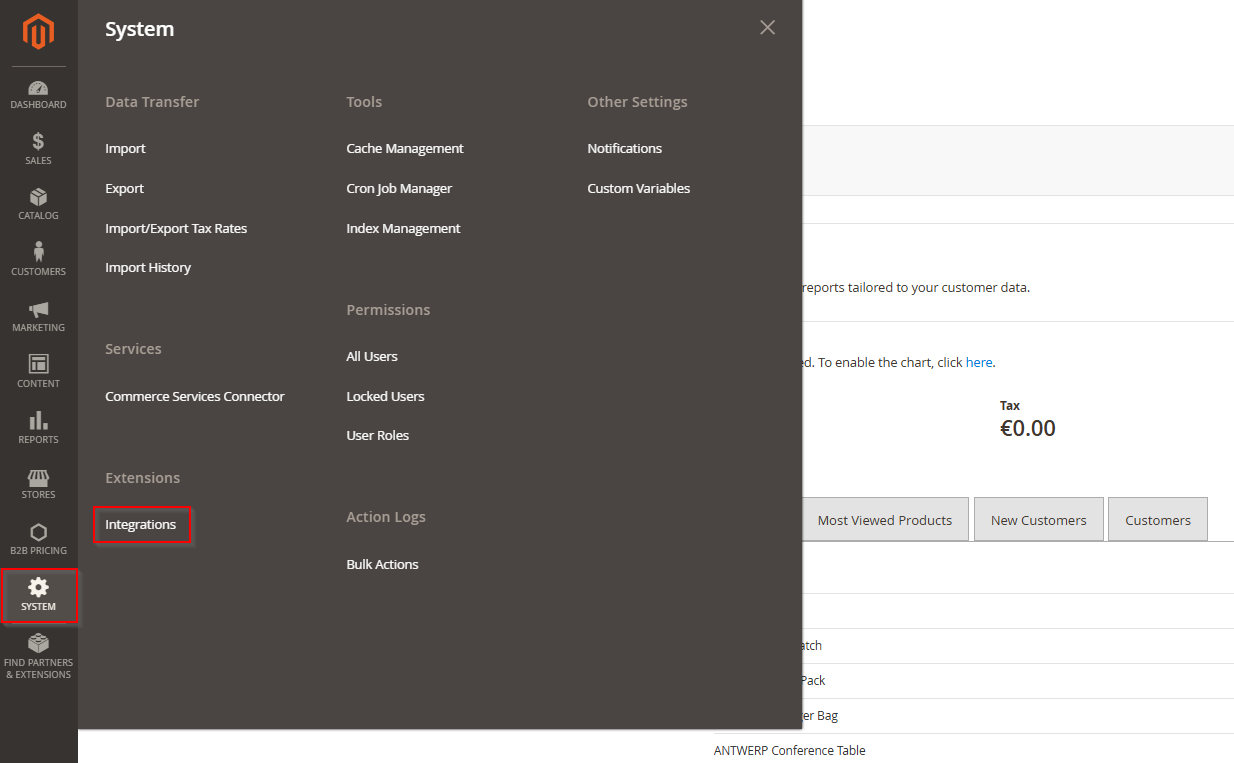This screenshot has width=1234, height=763.
Task: Open Bulk Actions under Action Logs
Action: tap(382, 564)
